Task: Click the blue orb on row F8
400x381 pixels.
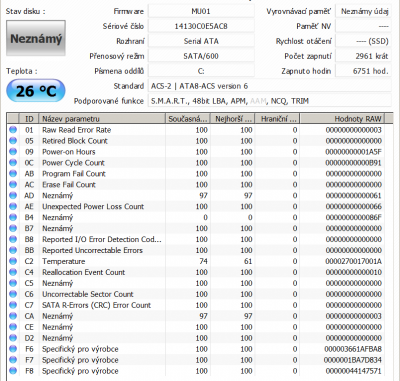Action: click(13, 371)
